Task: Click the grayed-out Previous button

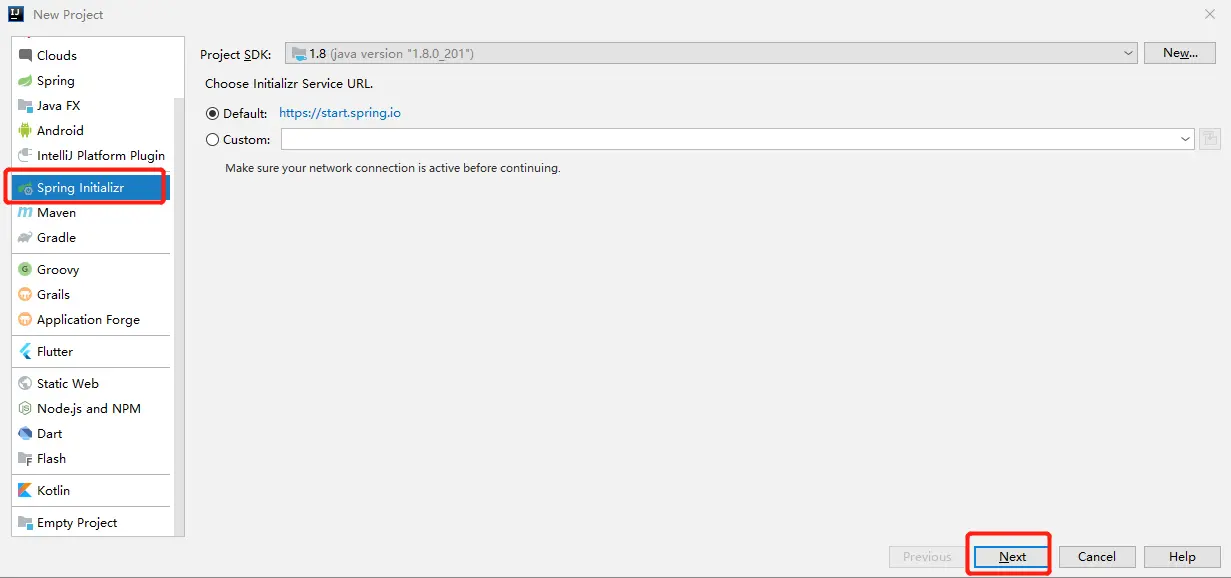Action: [x=927, y=557]
